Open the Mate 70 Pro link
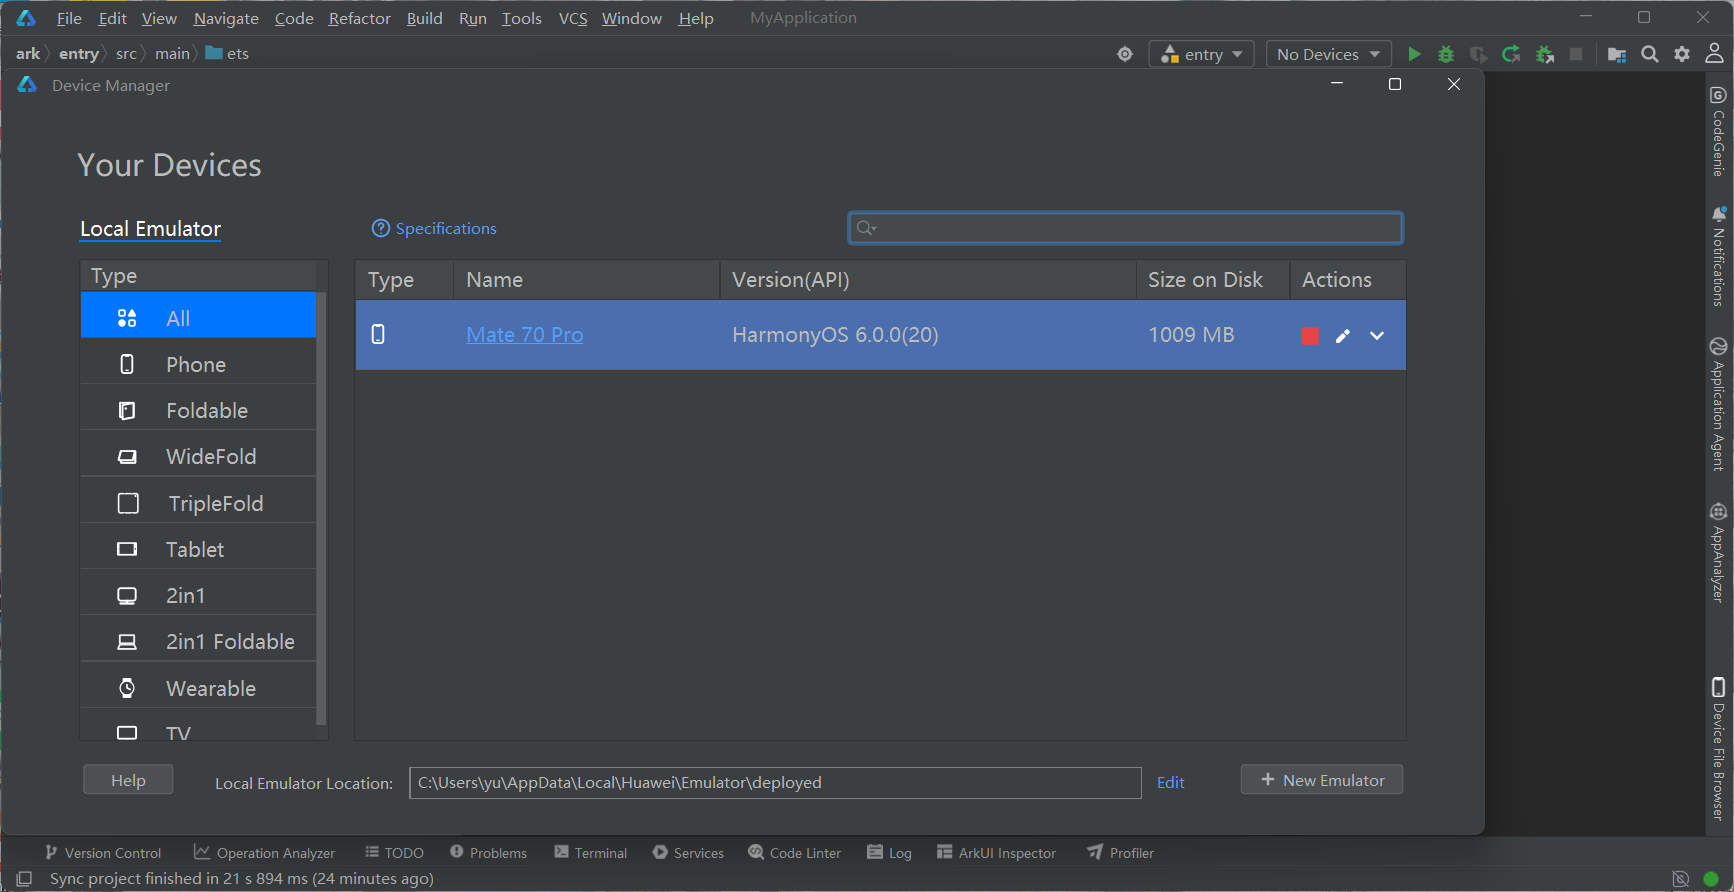 point(525,335)
